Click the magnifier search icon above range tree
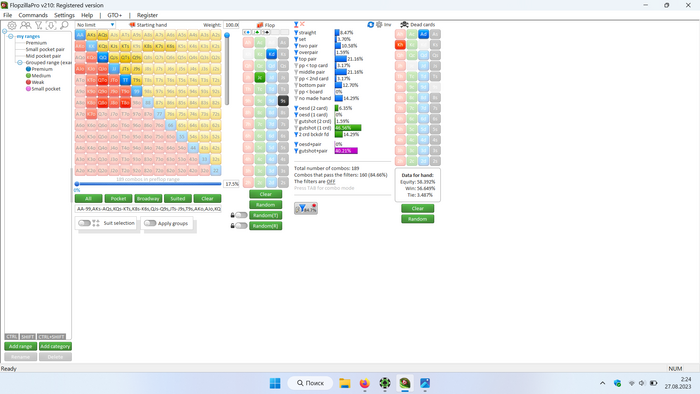Image resolution: width=700 pixels, height=394 pixels. [64, 25]
